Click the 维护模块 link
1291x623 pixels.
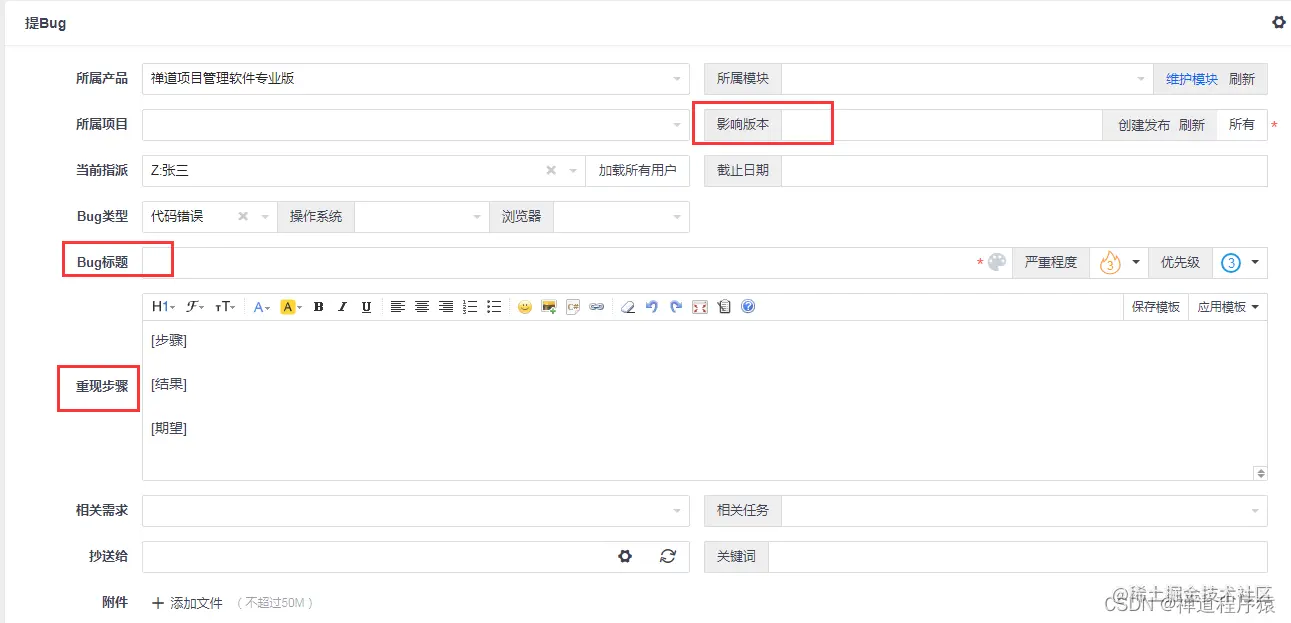point(1190,78)
